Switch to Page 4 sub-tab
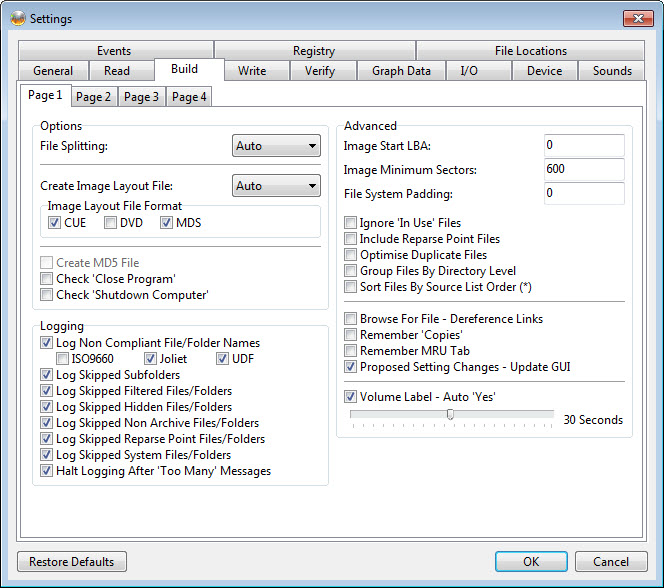Screen dimensions: 664x588 coord(189,97)
